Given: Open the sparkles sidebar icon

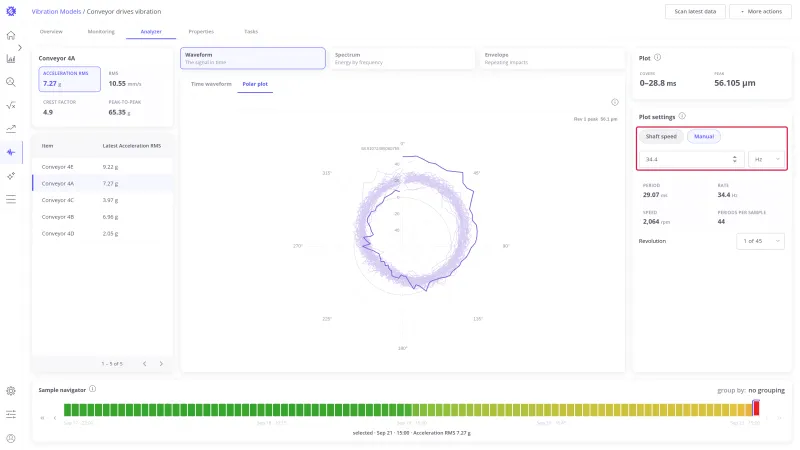Looking at the screenshot, I should pyautogui.click(x=11, y=176).
